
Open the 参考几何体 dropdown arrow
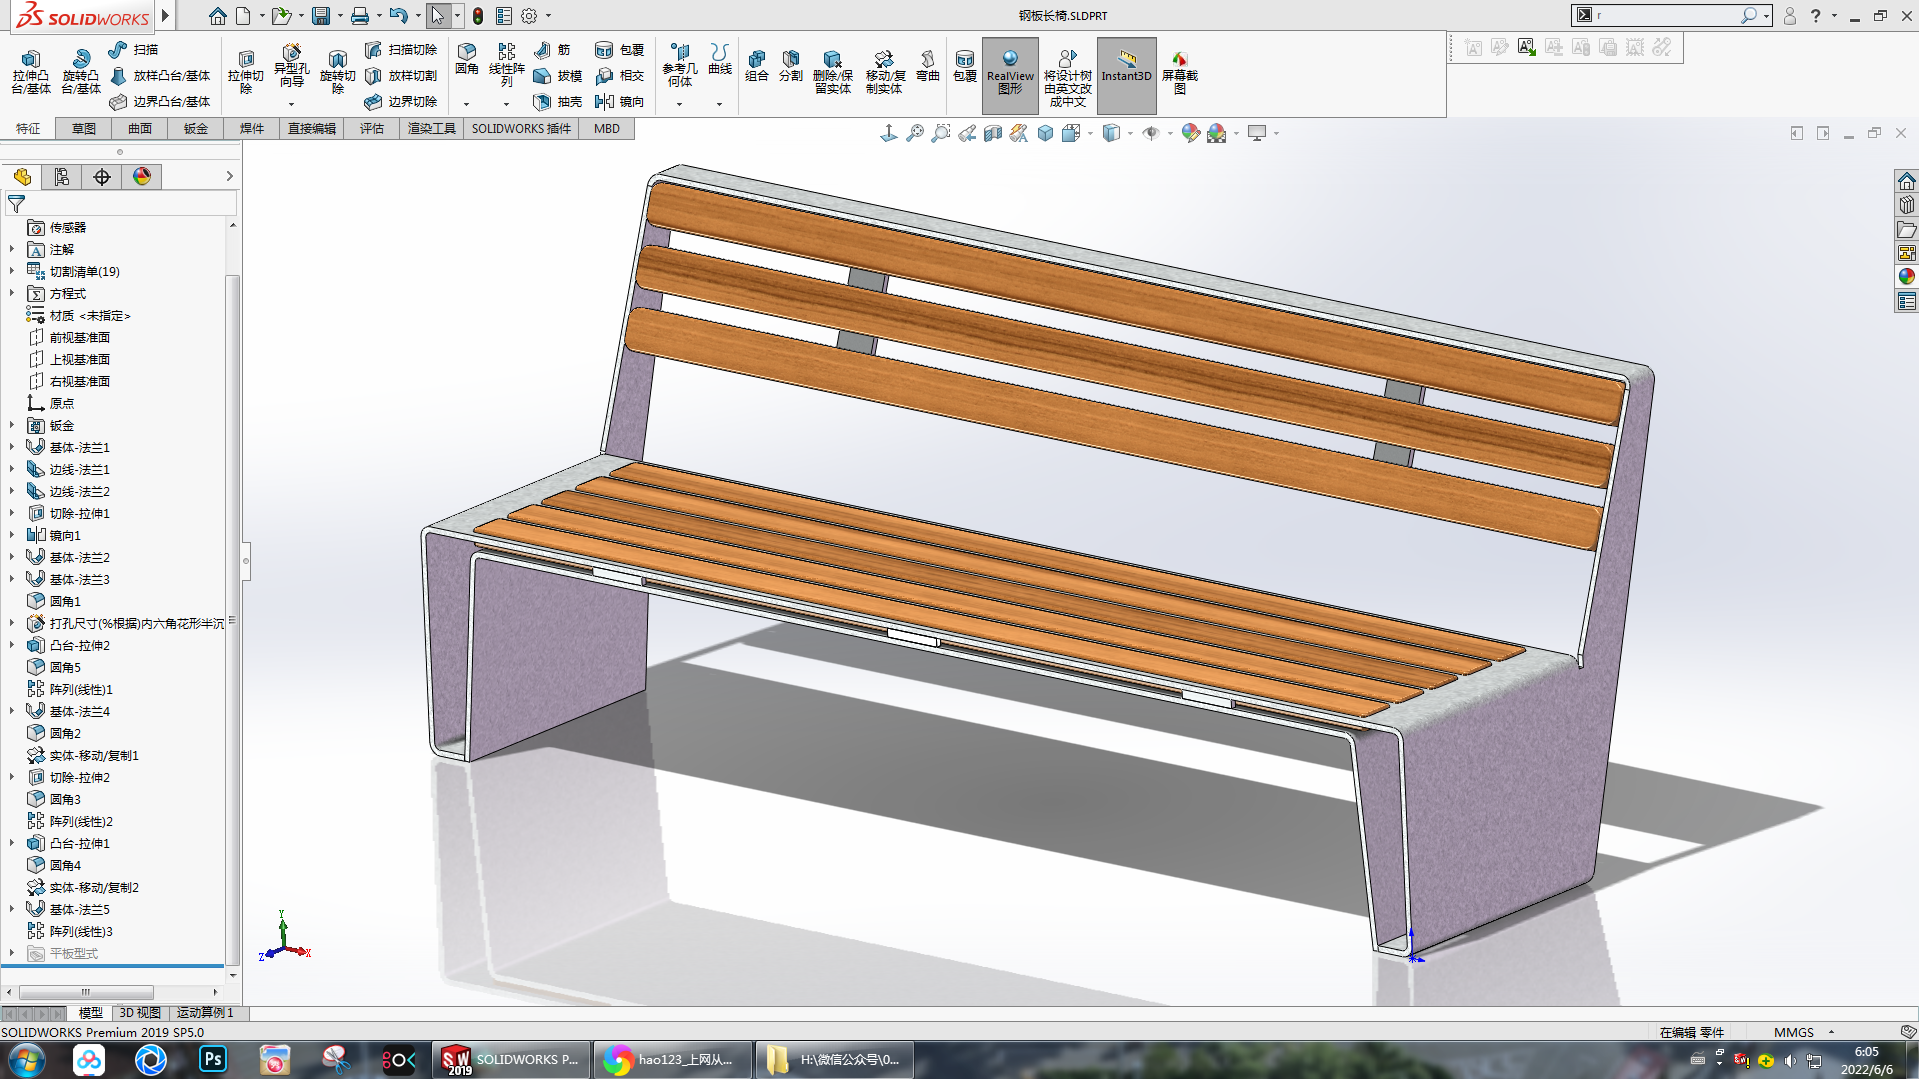pyautogui.click(x=679, y=104)
